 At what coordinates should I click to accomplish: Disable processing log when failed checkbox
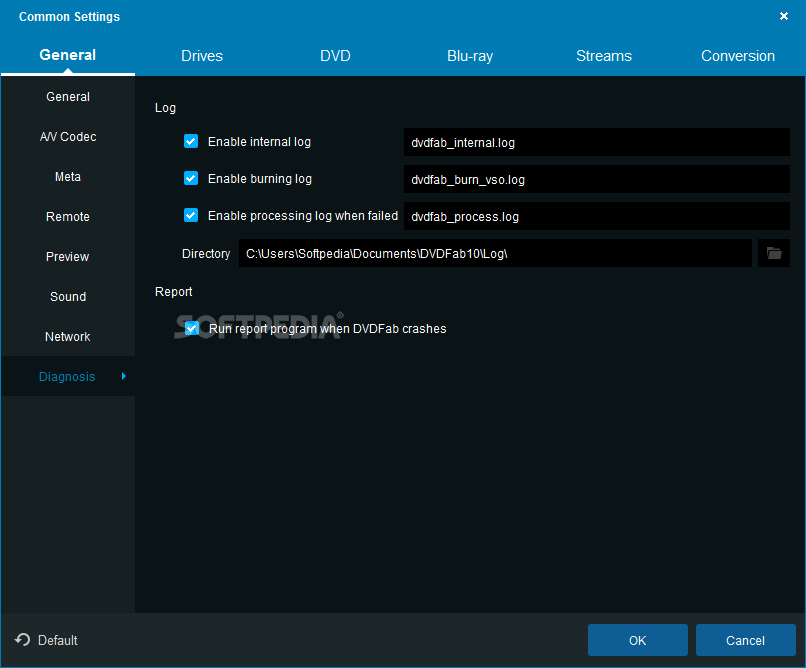(x=191, y=215)
